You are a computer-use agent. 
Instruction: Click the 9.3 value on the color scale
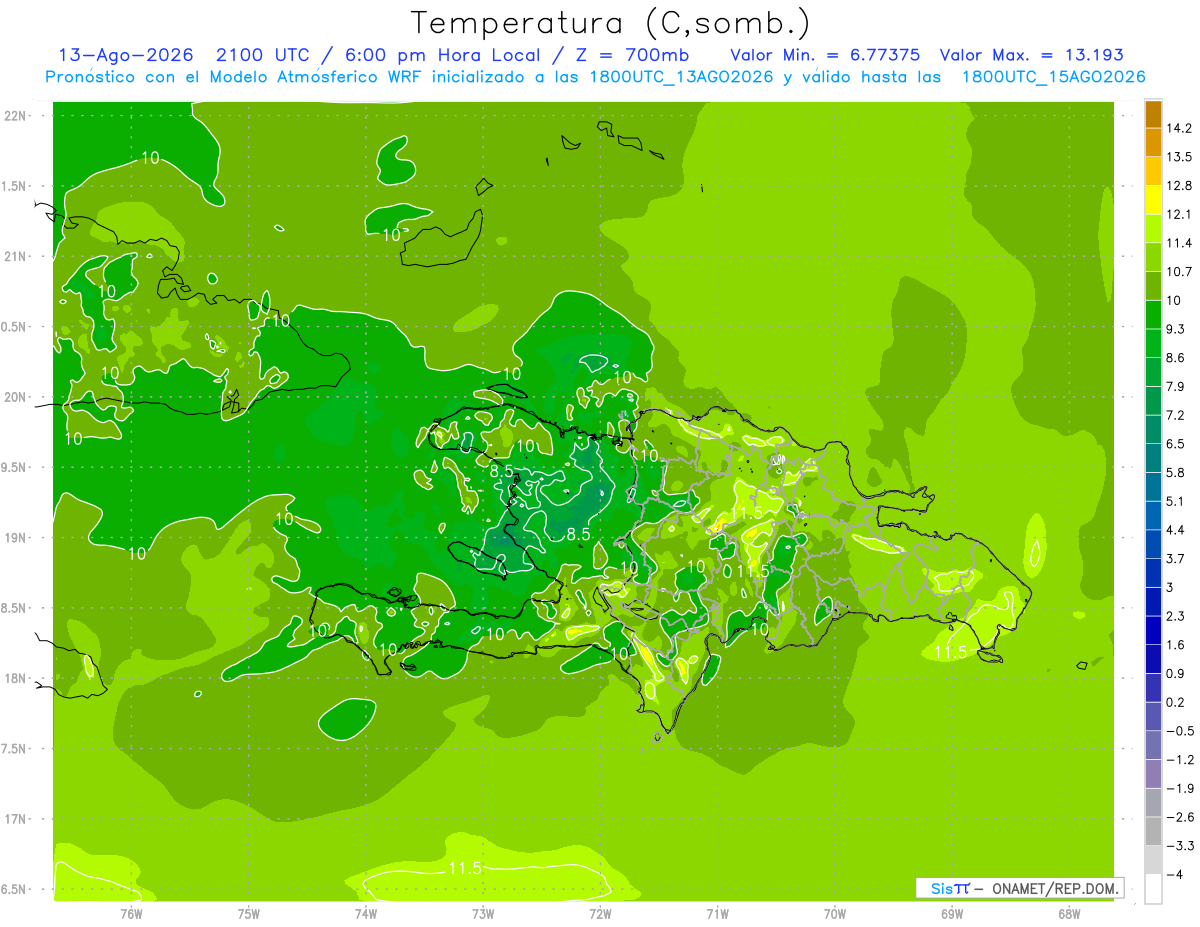click(1176, 329)
